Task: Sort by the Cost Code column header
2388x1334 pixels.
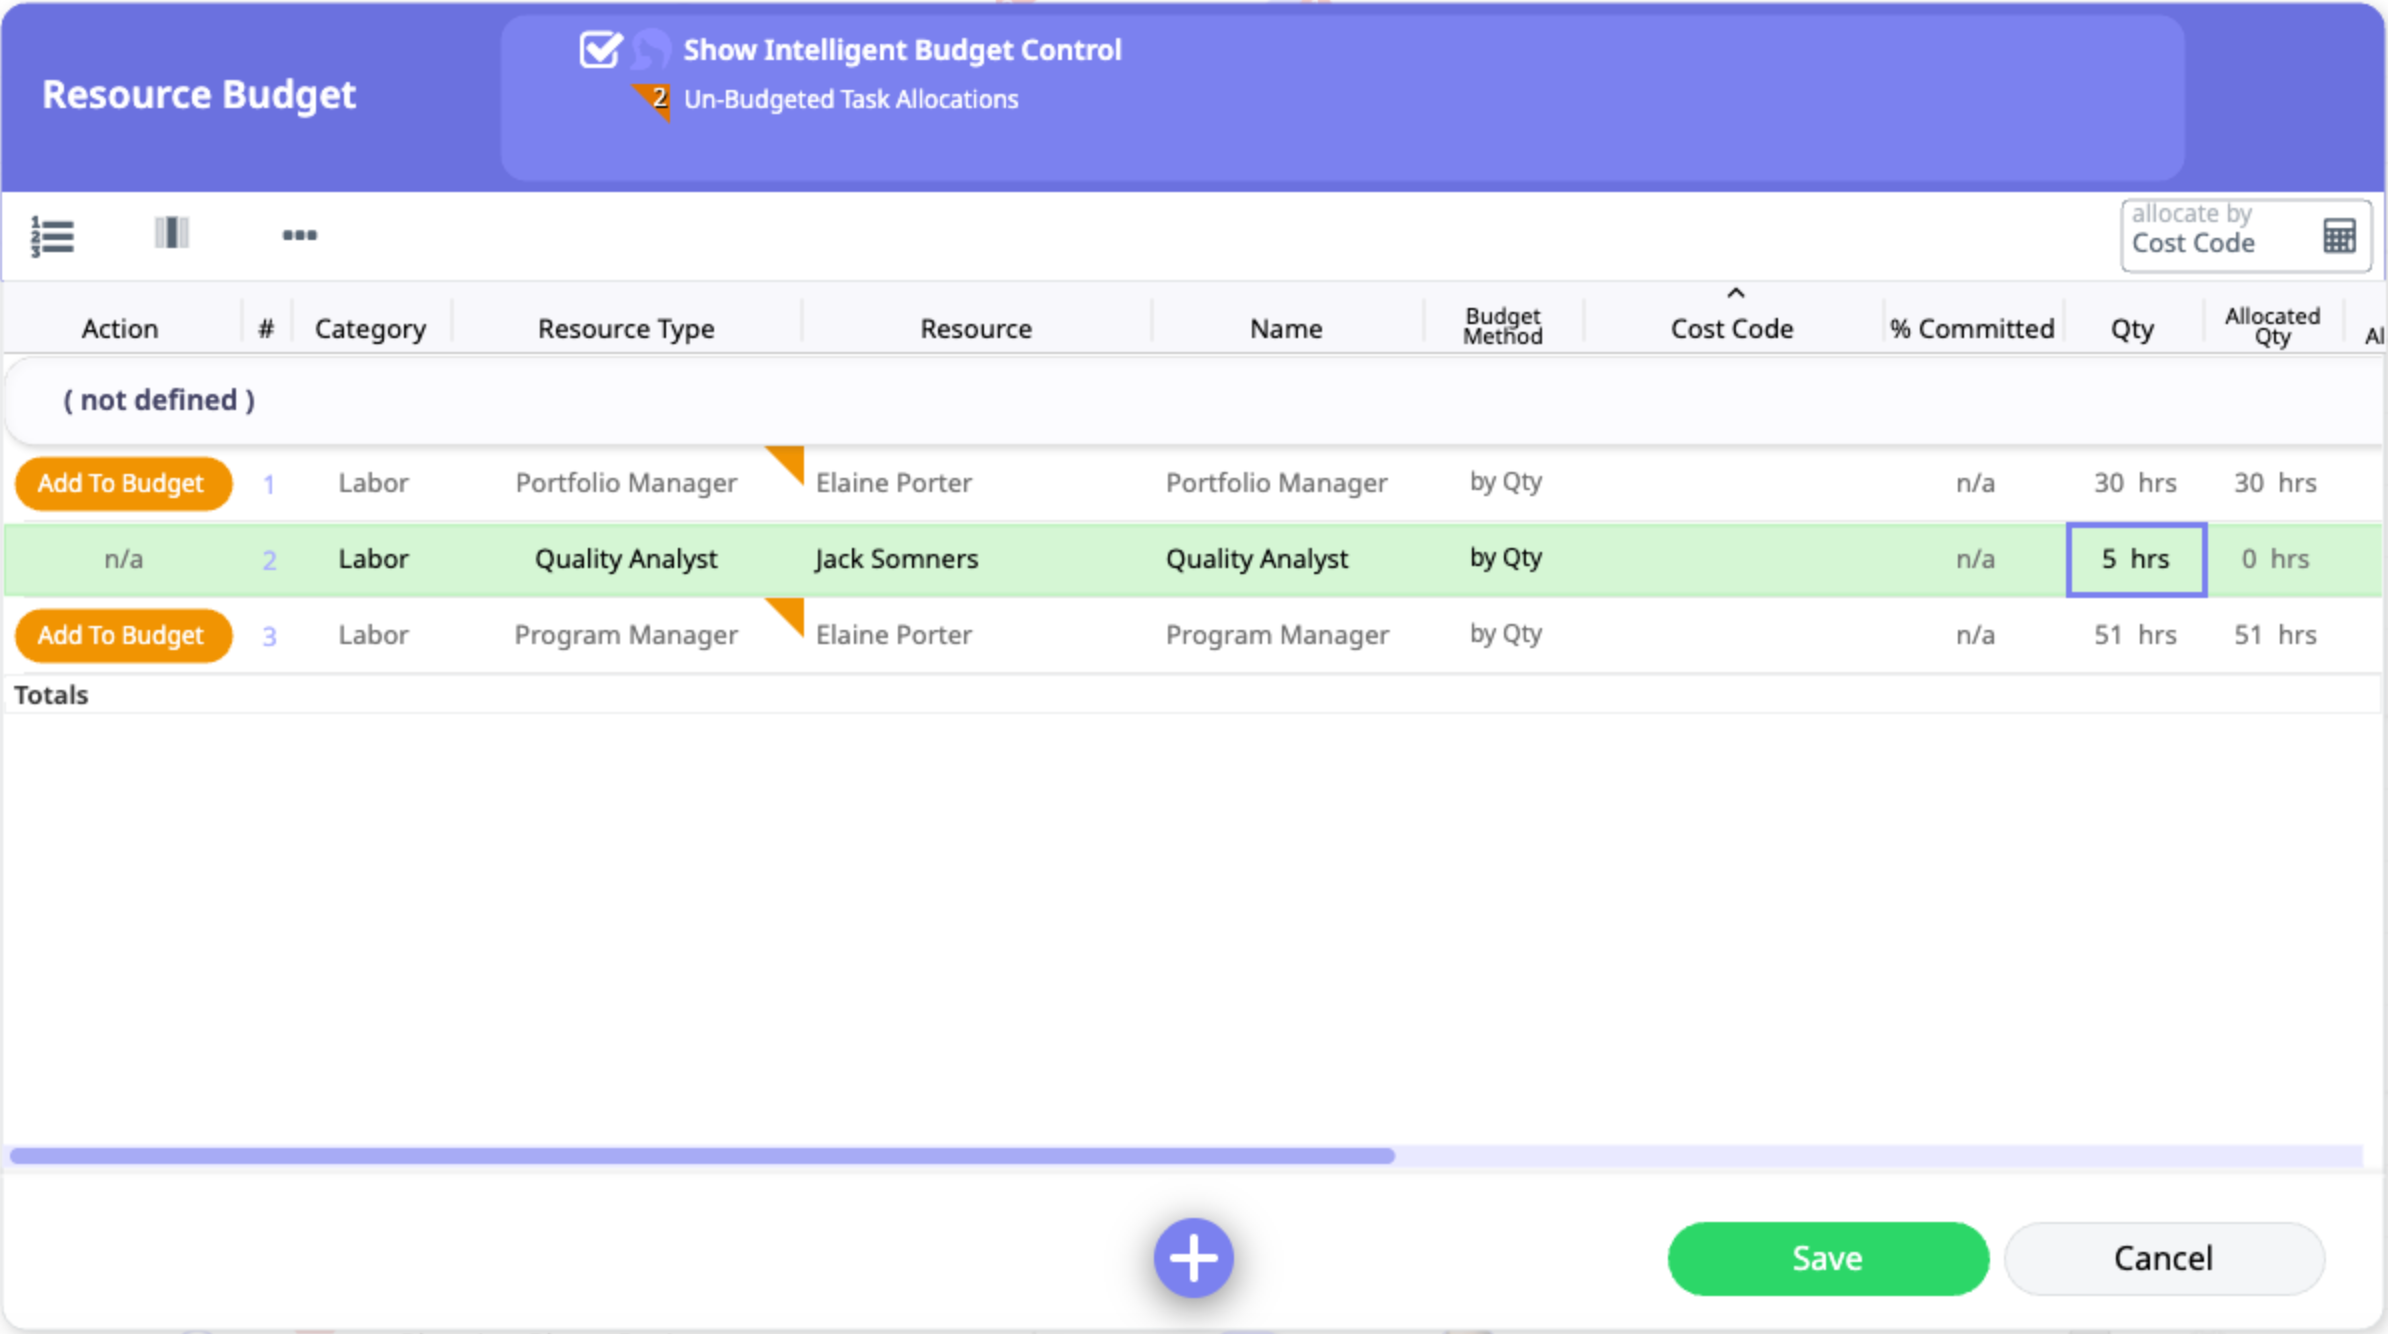Action: coord(1731,328)
